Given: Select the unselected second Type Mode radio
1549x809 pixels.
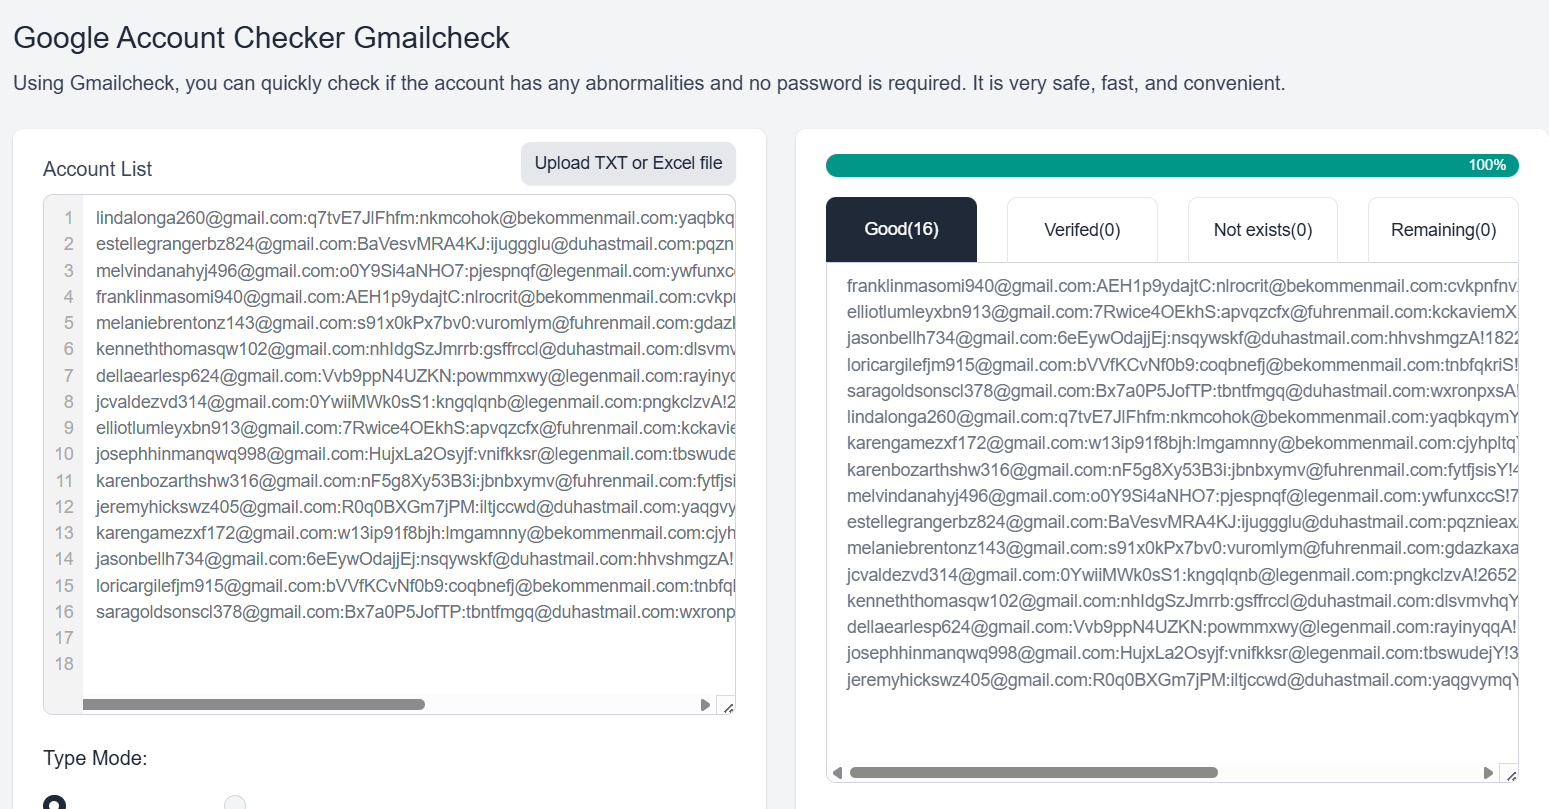Looking at the screenshot, I should click(x=235, y=802).
